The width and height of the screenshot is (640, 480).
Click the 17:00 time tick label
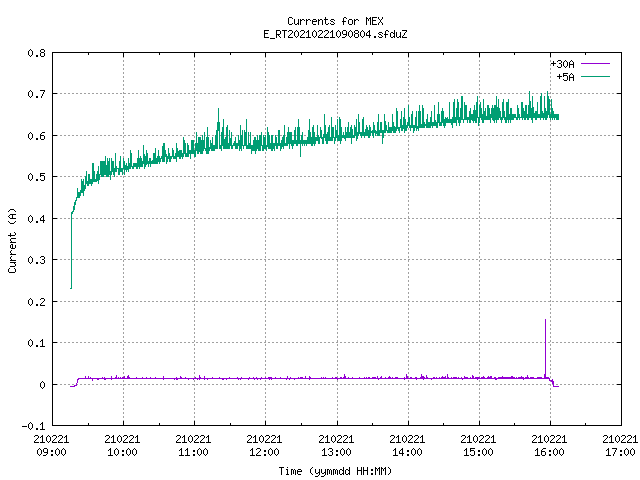(620, 452)
